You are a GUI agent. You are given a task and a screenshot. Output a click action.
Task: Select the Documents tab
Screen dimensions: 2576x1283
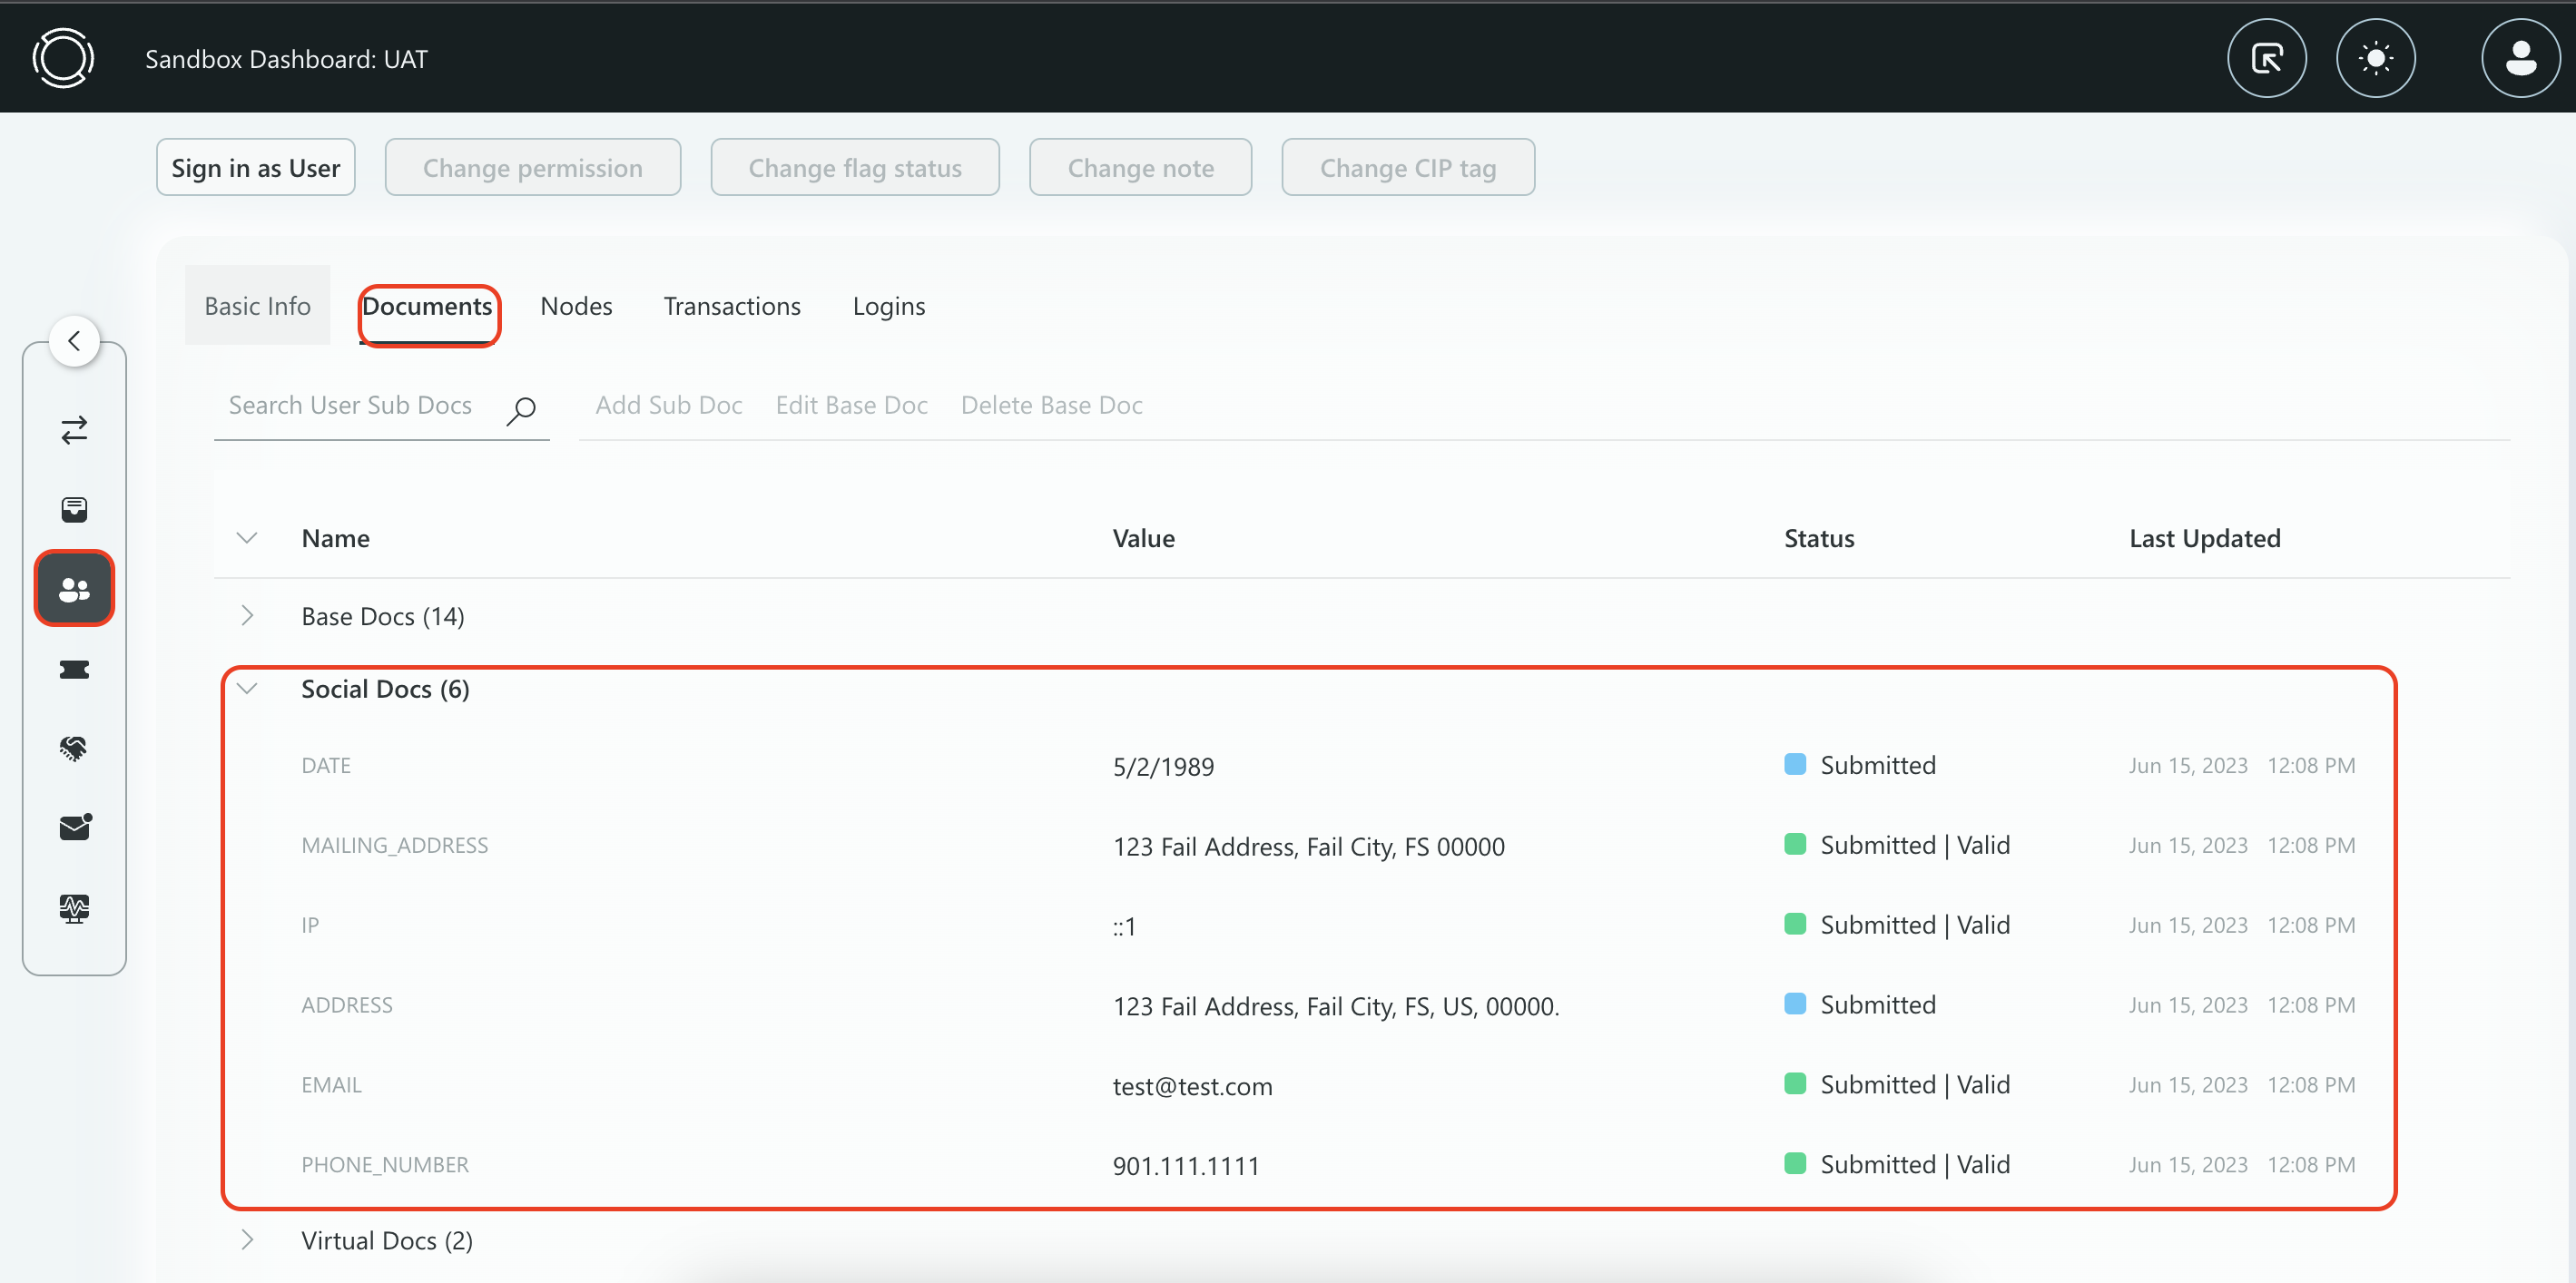427,306
